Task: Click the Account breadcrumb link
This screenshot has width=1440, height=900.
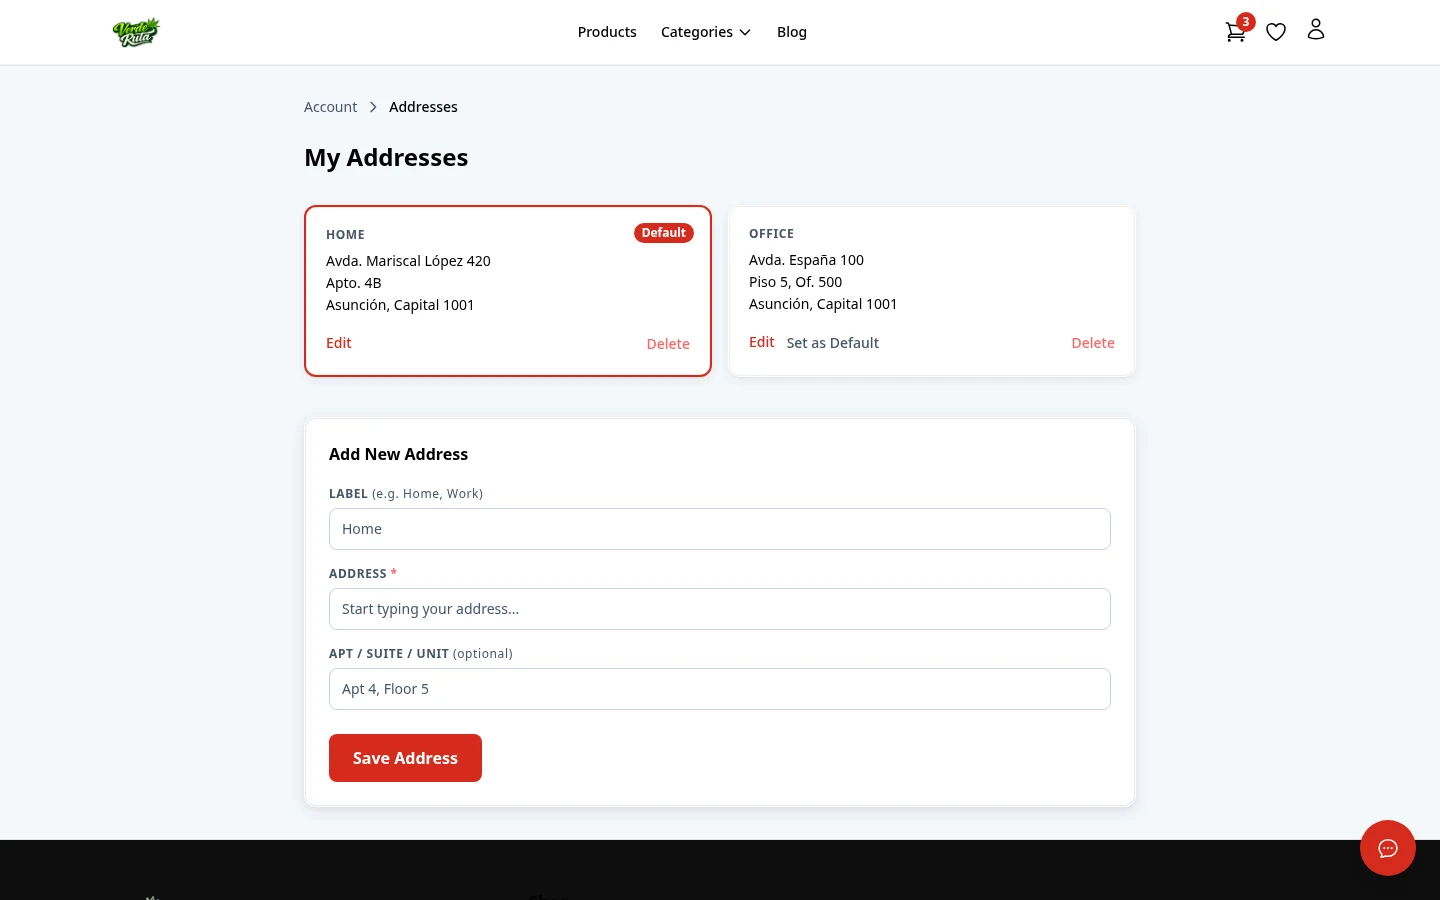Action: pyautogui.click(x=330, y=106)
